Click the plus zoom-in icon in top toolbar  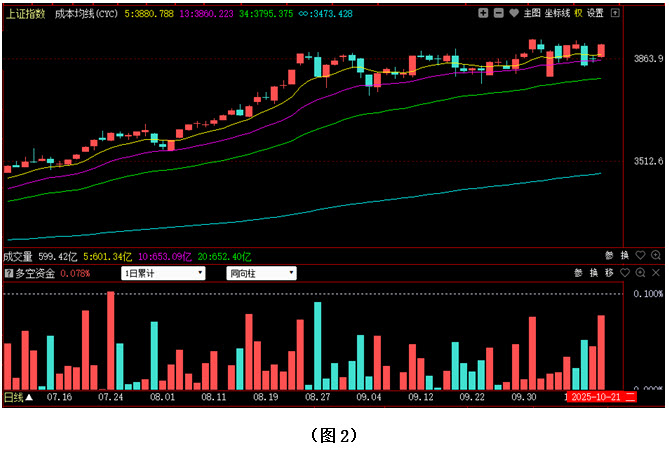coord(484,13)
